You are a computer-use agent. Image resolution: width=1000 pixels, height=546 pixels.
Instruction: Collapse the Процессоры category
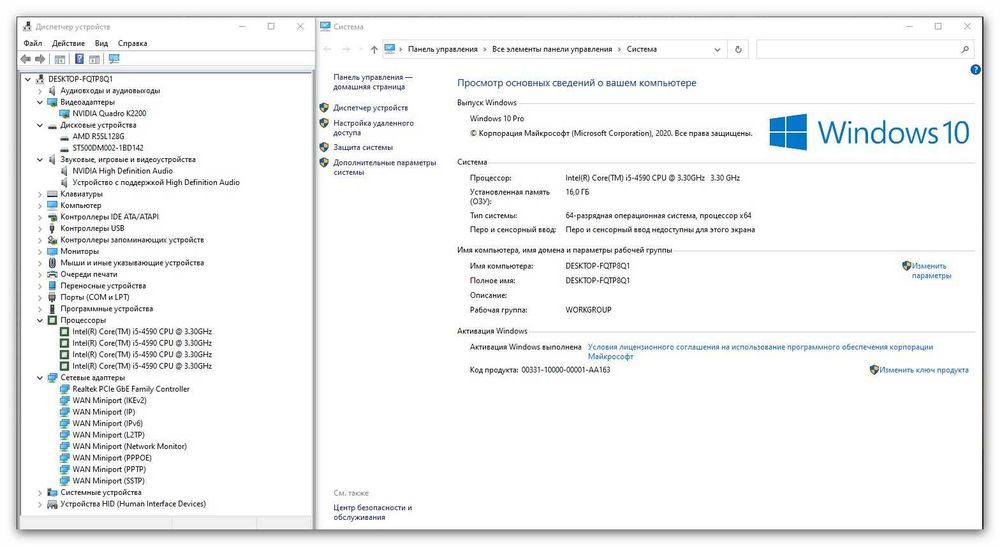click(40, 320)
